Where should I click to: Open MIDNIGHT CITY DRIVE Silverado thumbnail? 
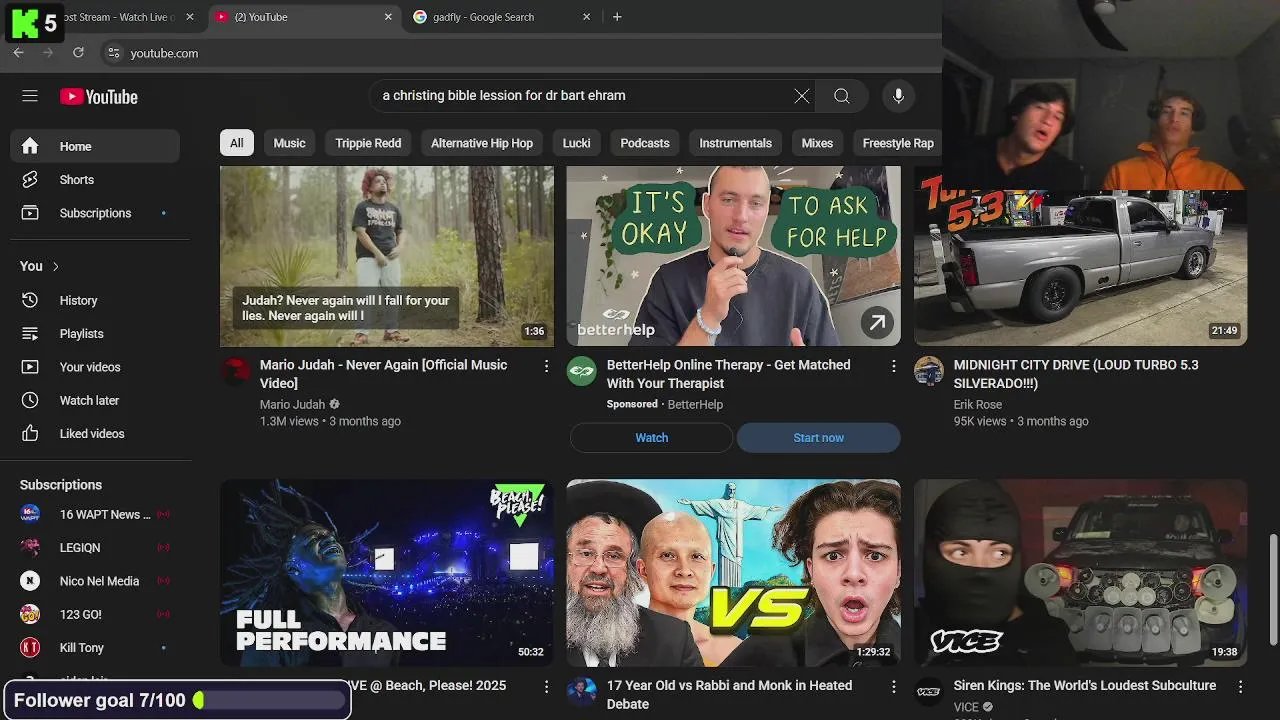[1080, 268]
